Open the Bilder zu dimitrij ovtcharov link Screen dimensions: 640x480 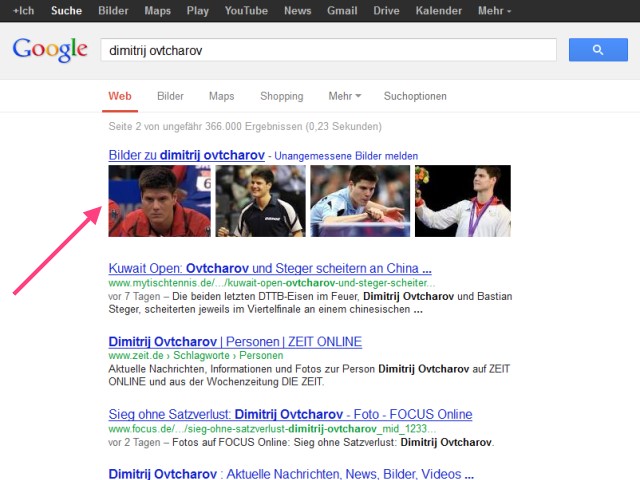click(x=187, y=156)
